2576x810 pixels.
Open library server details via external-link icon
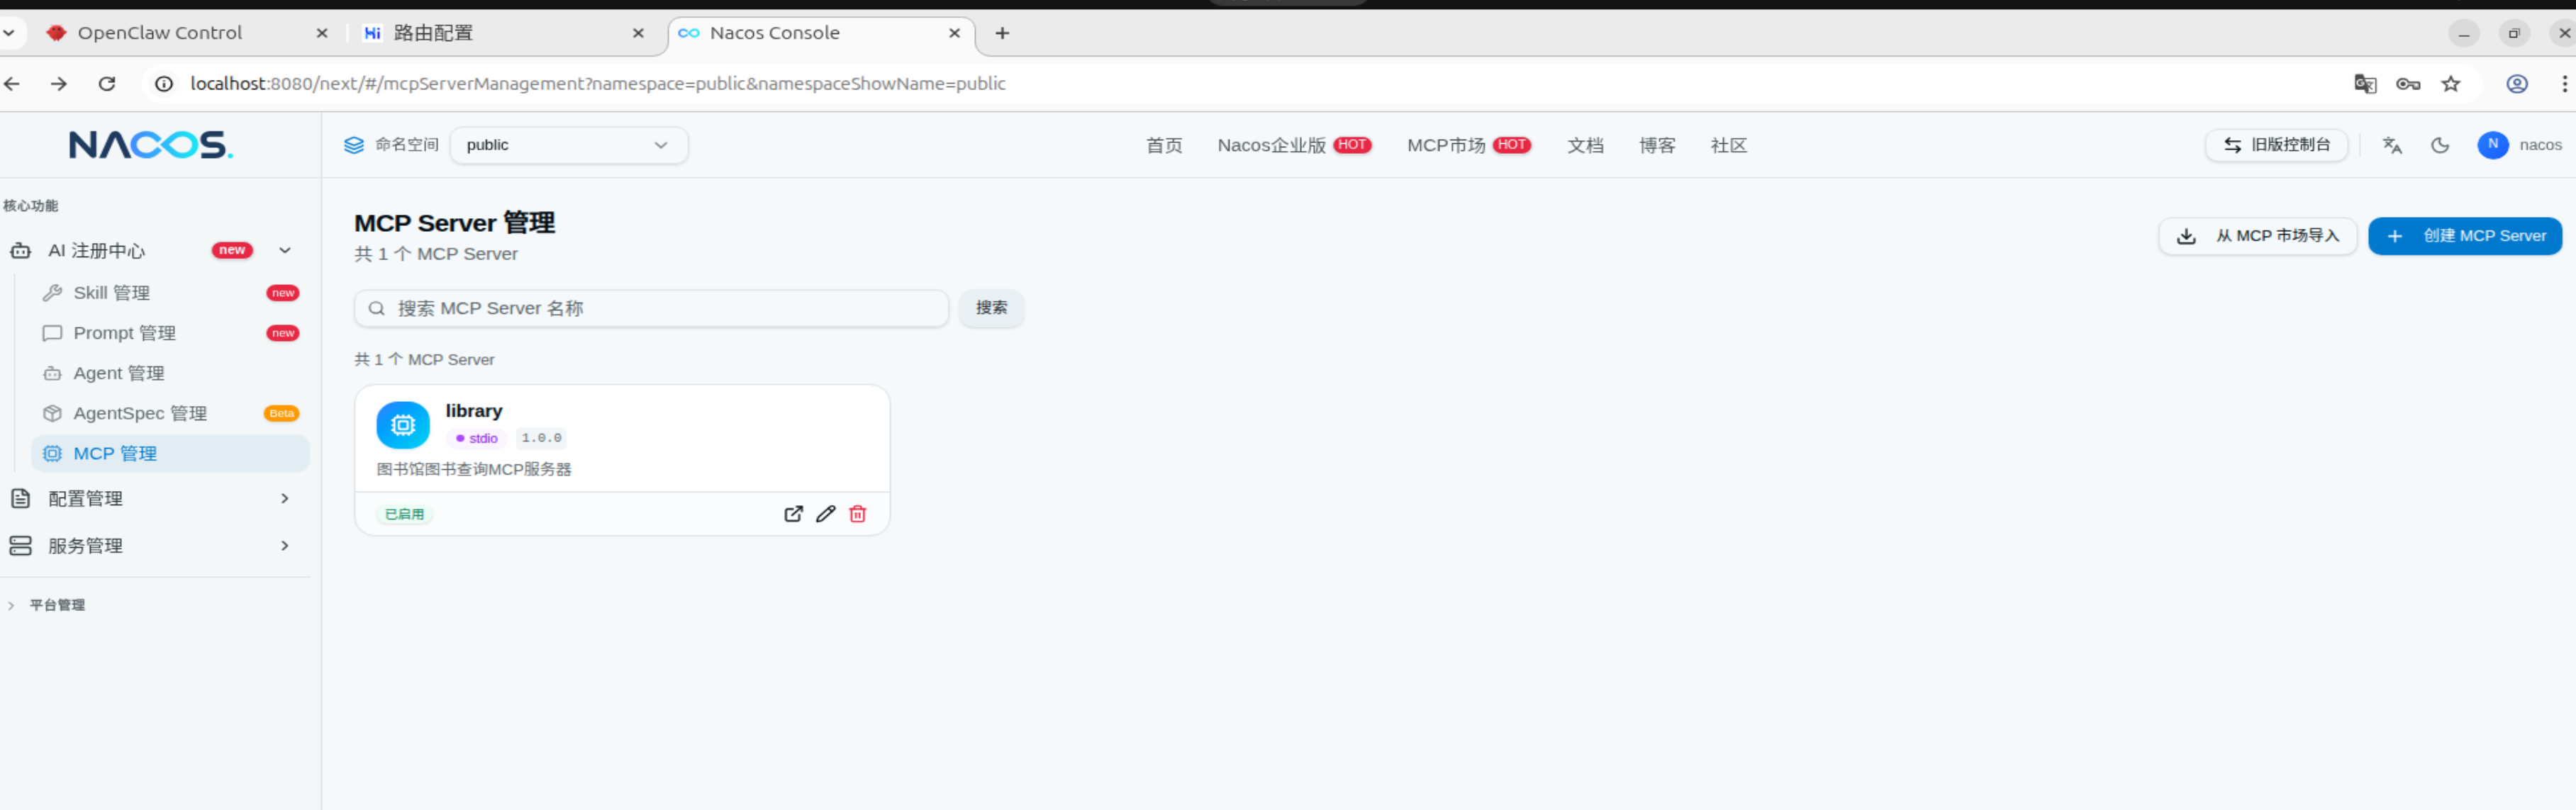[x=793, y=514]
